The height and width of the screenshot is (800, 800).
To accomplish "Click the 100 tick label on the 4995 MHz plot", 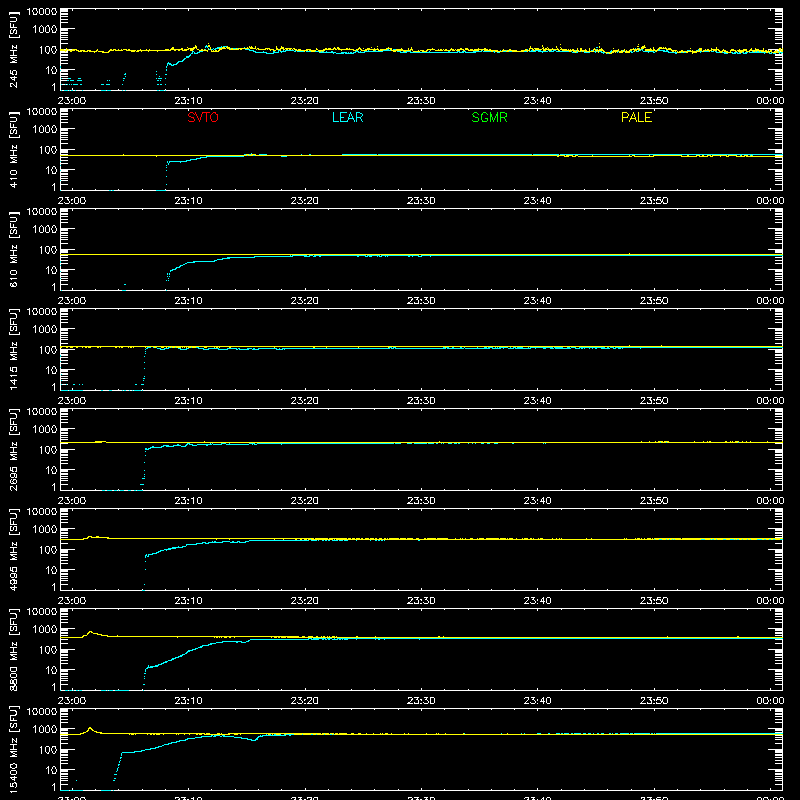I will pyautogui.click(x=48, y=550).
